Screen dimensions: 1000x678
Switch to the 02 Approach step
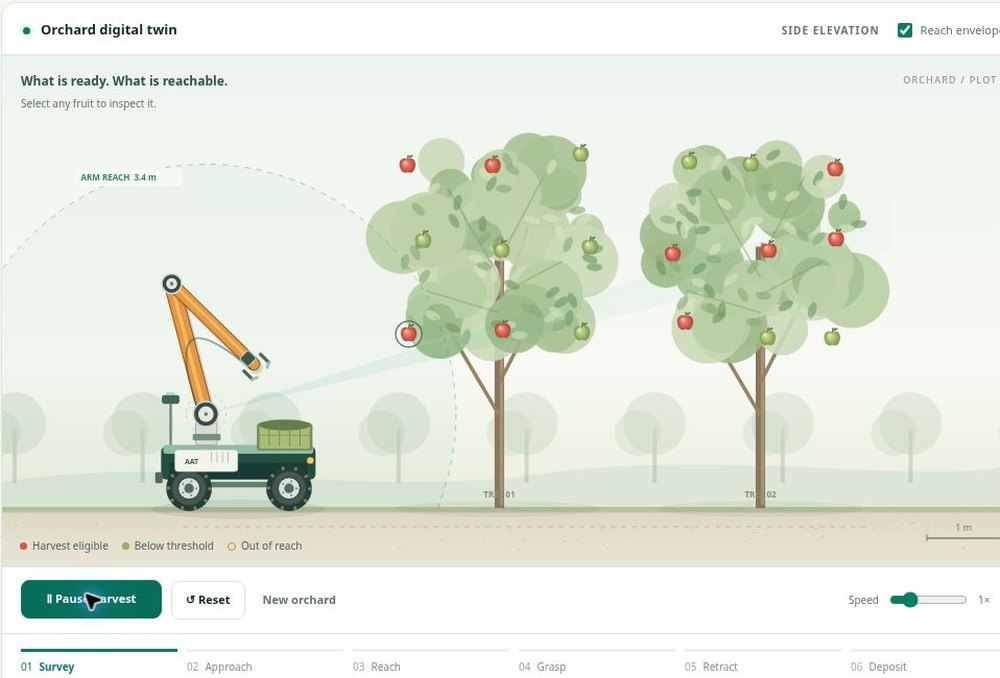tap(265, 663)
